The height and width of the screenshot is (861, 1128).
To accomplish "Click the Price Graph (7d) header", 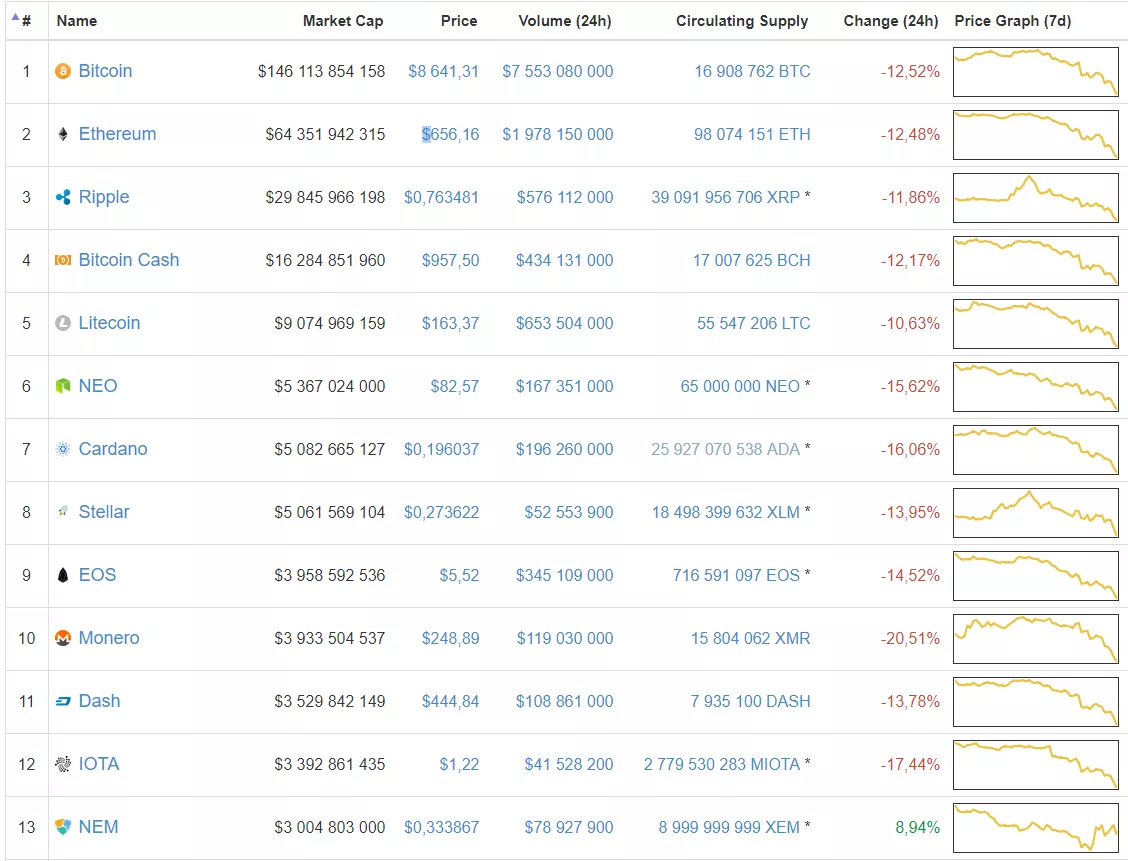I will [x=1012, y=21].
